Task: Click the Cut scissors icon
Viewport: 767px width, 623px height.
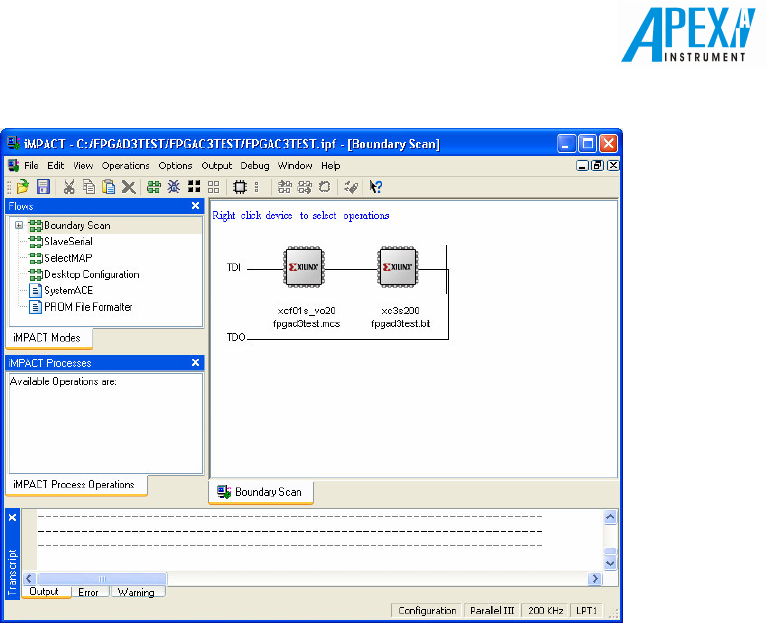Action: [69, 187]
